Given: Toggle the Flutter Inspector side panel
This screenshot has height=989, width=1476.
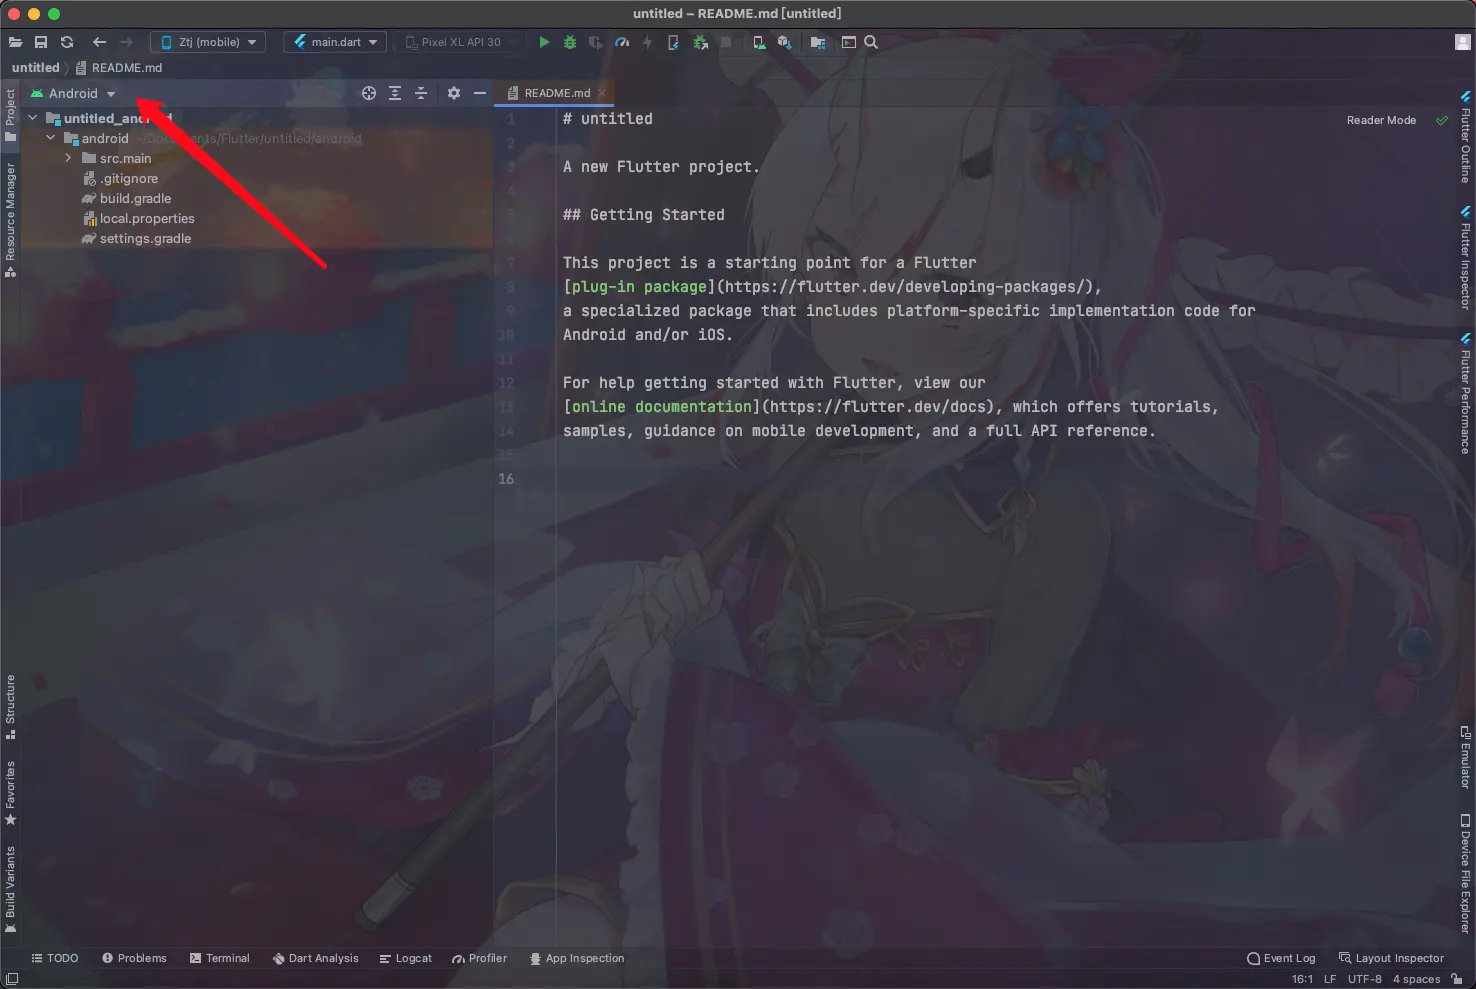Looking at the screenshot, I should click(x=1465, y=258).
